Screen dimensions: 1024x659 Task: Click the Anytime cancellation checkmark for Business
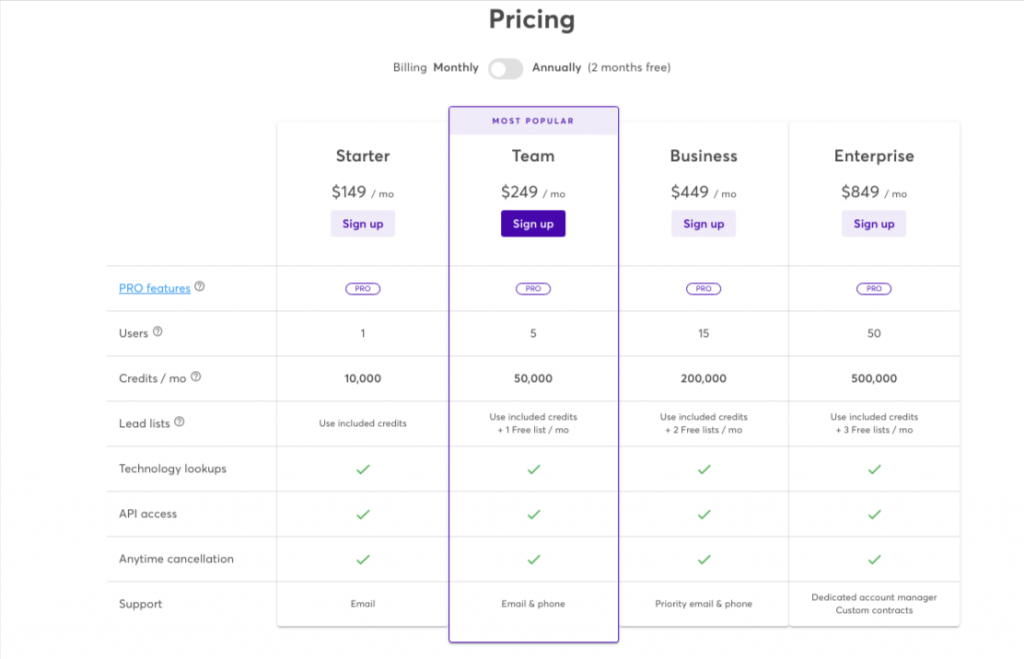tap(704, 559)
